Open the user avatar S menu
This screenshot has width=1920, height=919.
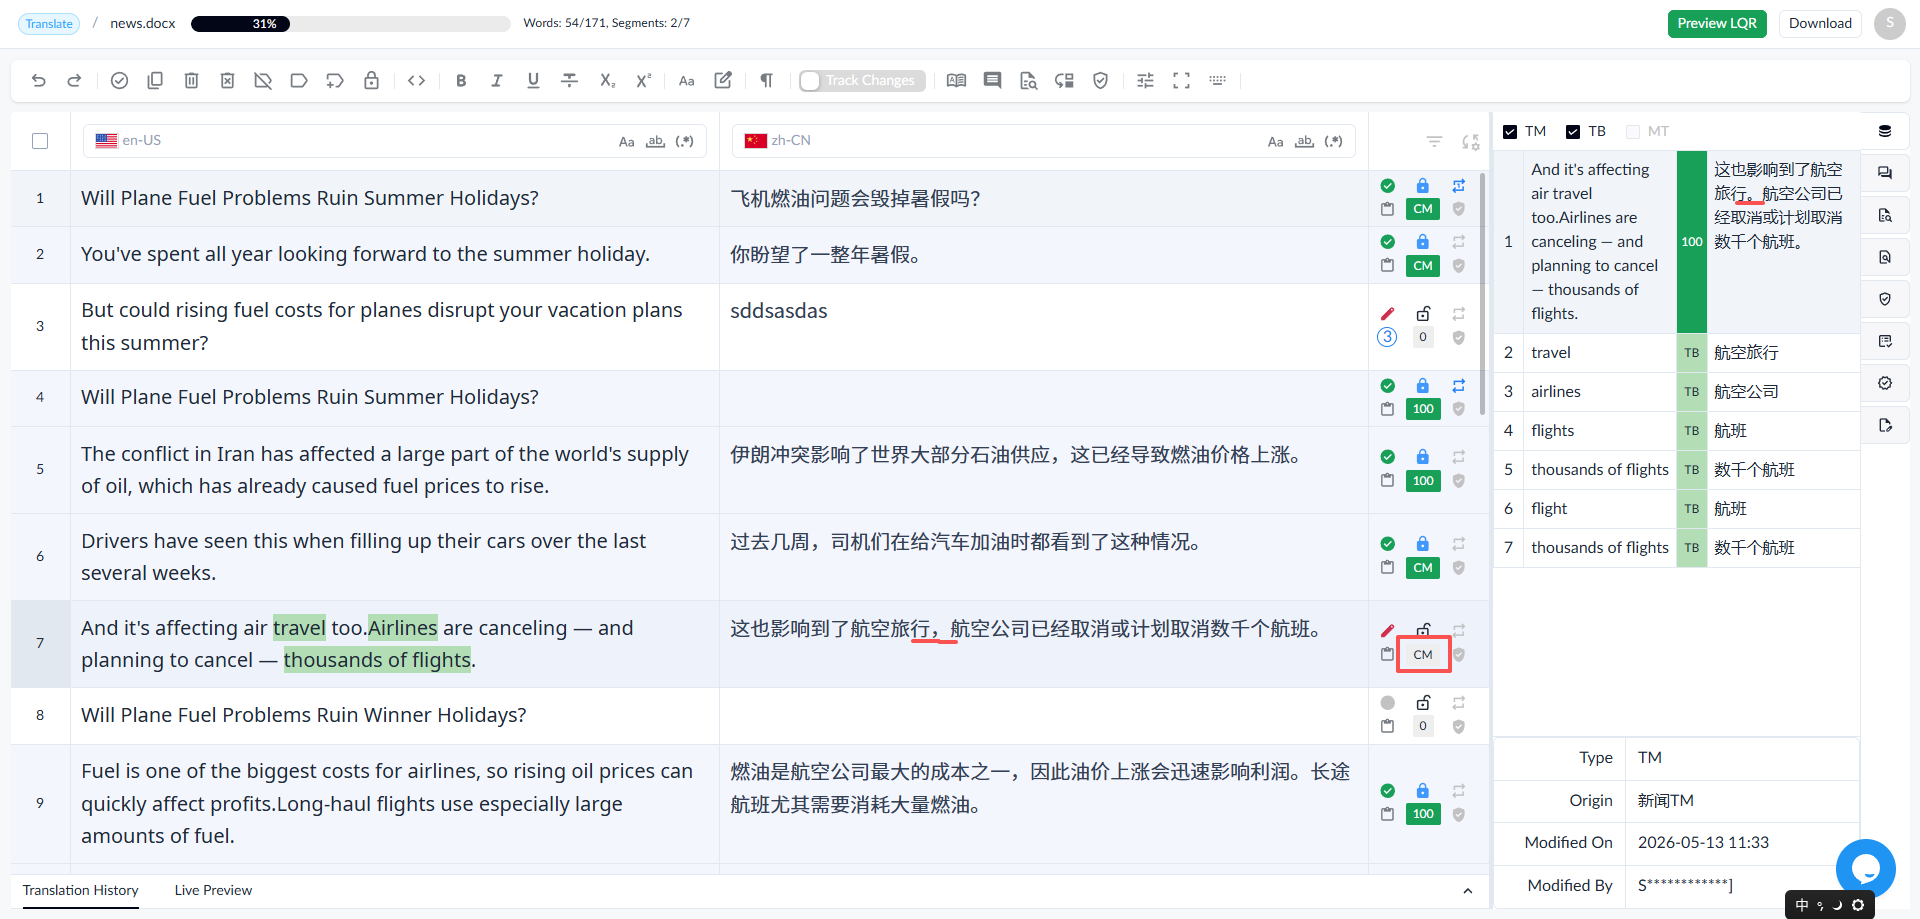click(1889, 24)
